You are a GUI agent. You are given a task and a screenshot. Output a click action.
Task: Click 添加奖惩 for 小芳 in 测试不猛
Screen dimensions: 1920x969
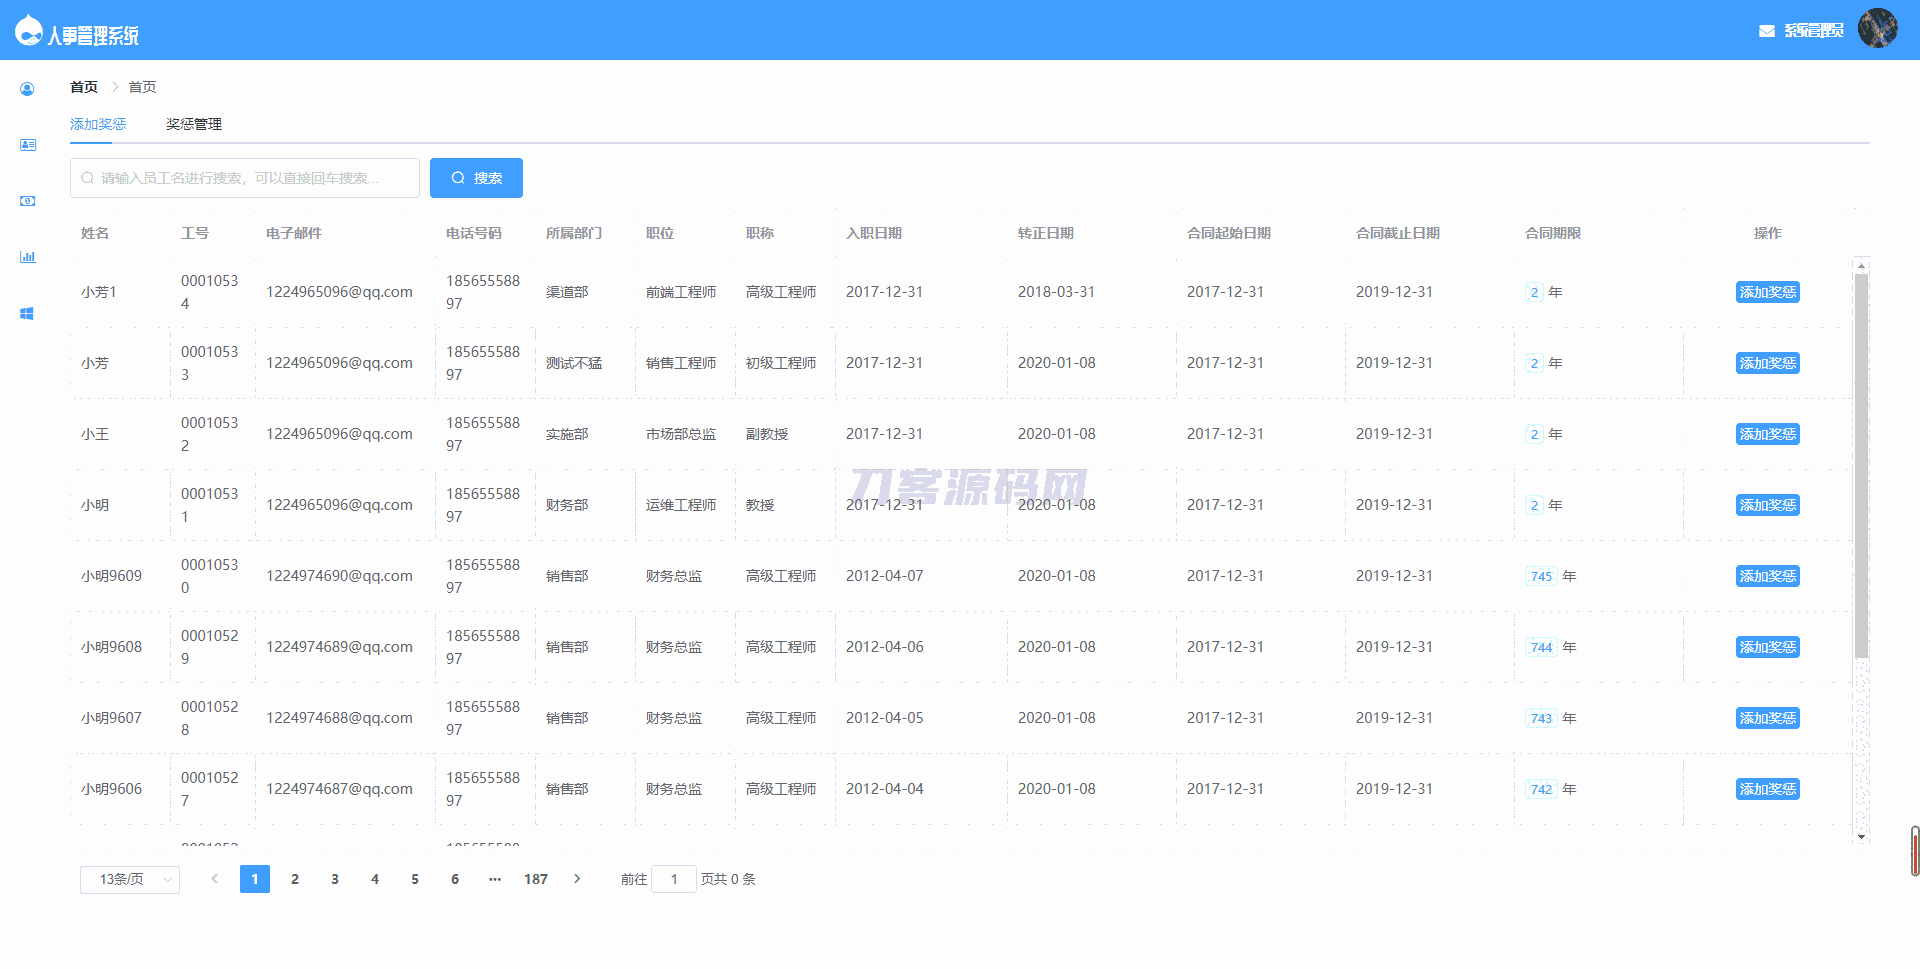[x=1768, y=363]
